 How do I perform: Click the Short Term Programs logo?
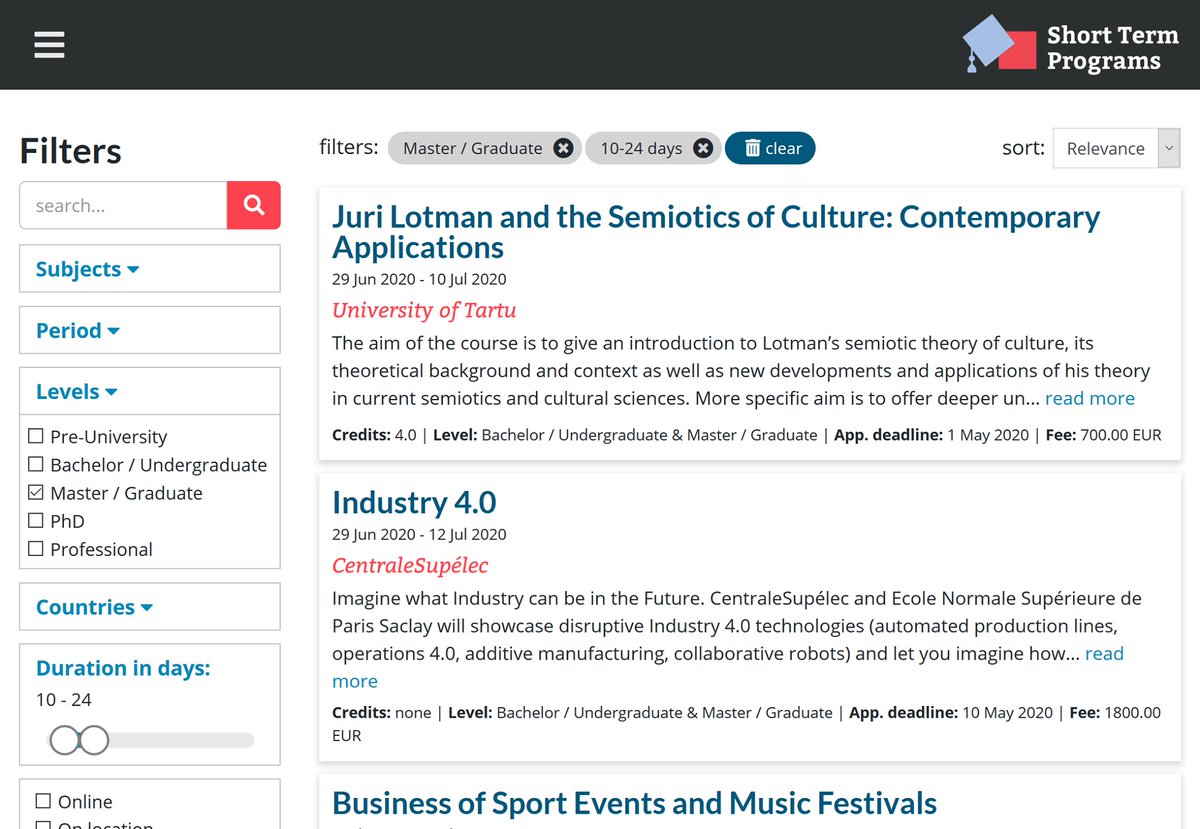tap(1070, 45)
